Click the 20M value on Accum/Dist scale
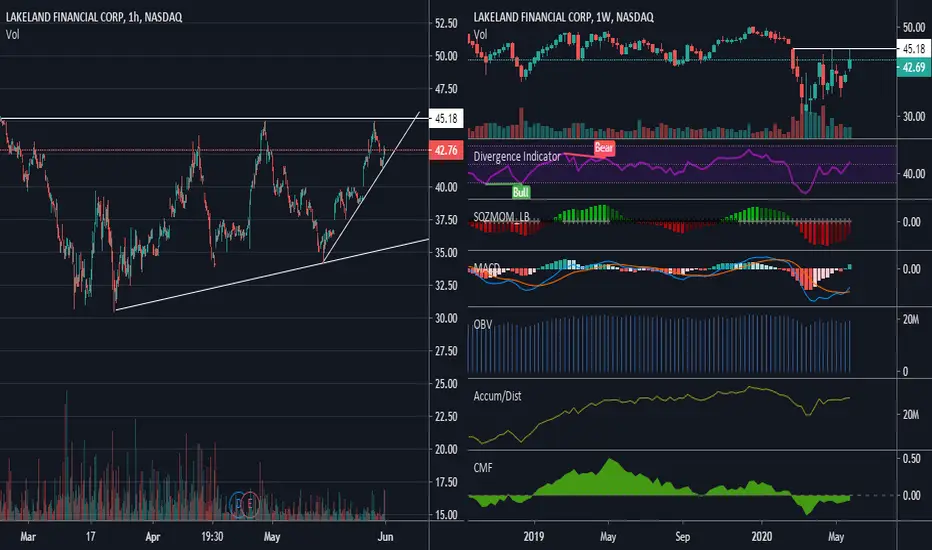Screen dimensions: 932x550 [x=911, y=414]
